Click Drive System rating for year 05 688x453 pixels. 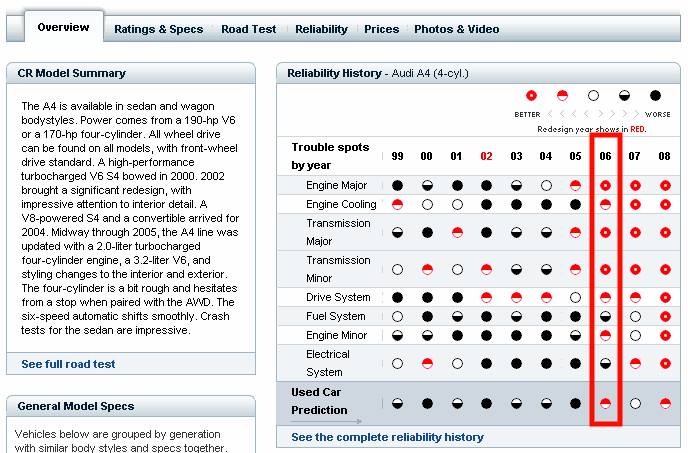click(575, 298)
